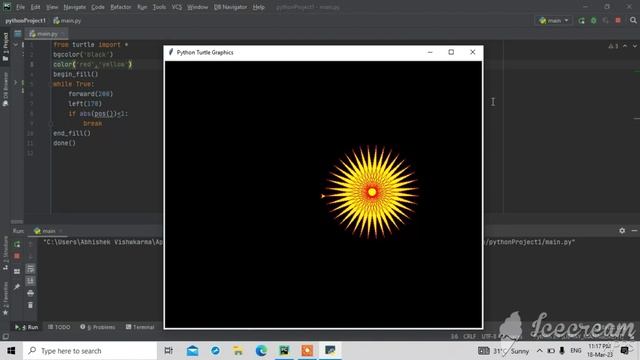The height and width of the screenshot is (360, 640).
Task: Open Microsoft Edge from the taskbar
Action: 261,351
